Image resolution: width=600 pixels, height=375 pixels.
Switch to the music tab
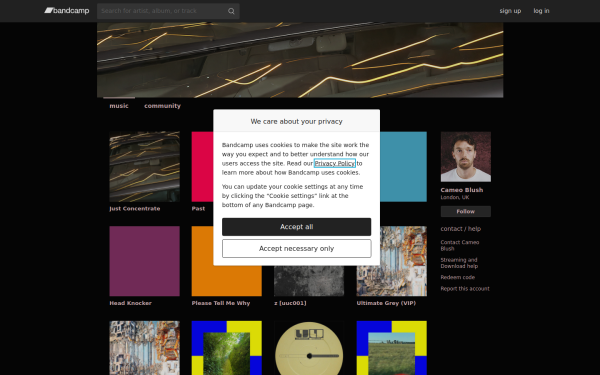119,106
